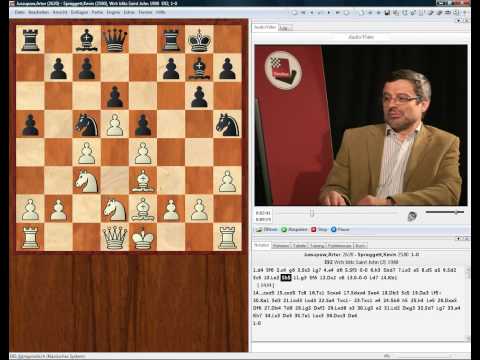Click the volume slider handle
The image size is (480, 360).
coord(456,212)
